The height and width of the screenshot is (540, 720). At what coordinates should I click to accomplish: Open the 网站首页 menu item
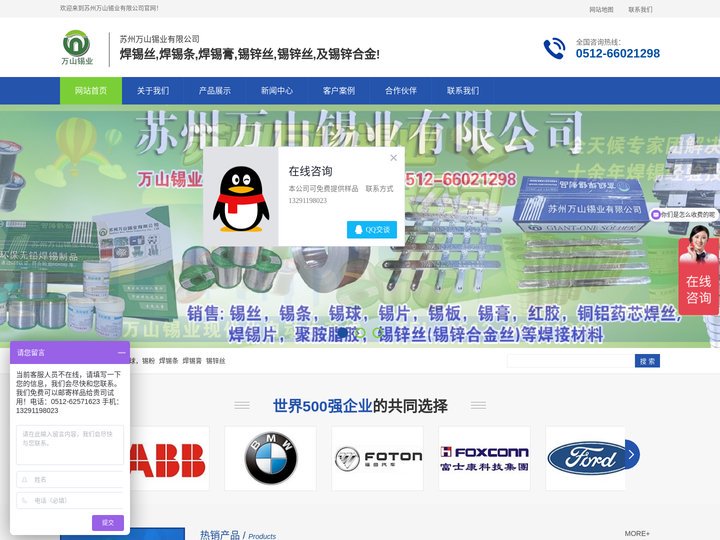[x=91, y=91]
